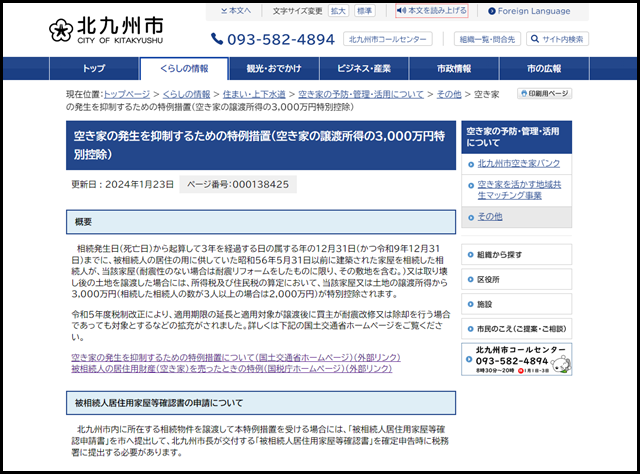
Task: Open the 国土交通省ホームページ external link
Action: 236,358
